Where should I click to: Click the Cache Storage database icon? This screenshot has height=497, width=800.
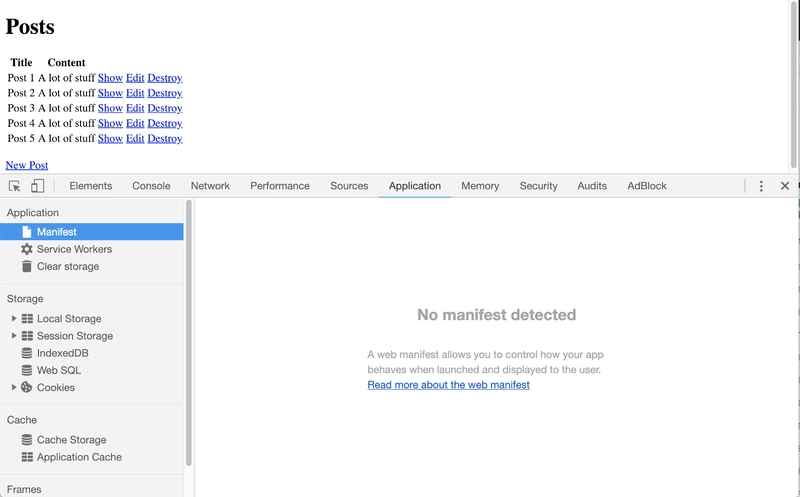27,440
